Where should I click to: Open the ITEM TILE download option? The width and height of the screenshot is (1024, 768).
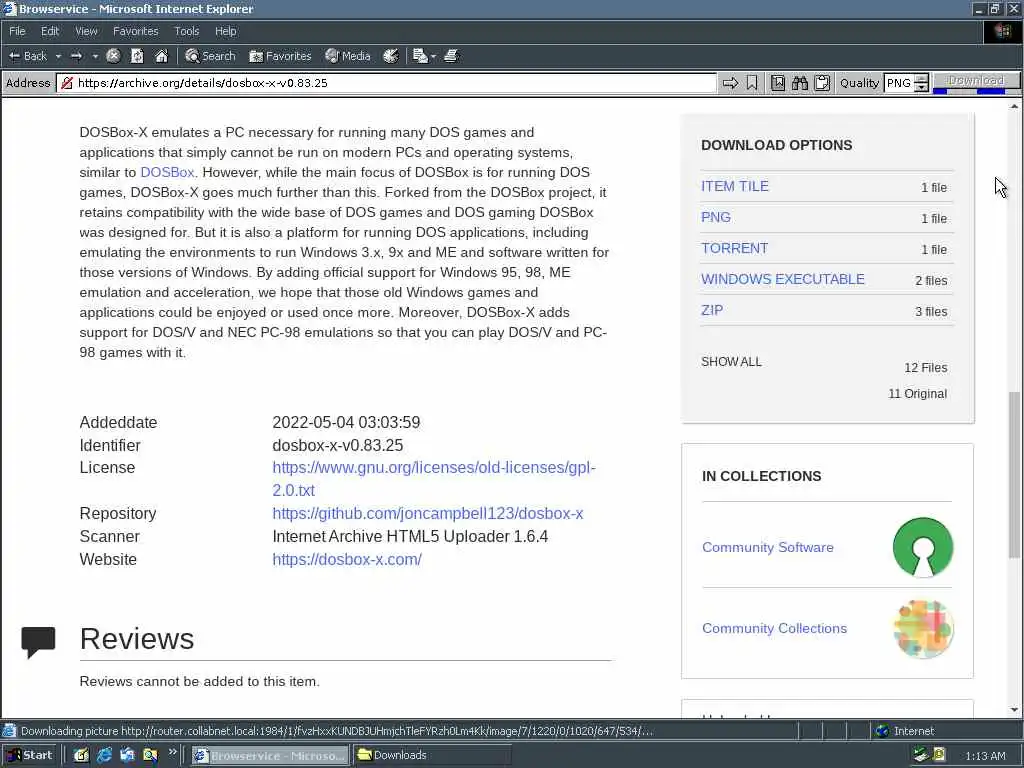[x=735, y=186]
